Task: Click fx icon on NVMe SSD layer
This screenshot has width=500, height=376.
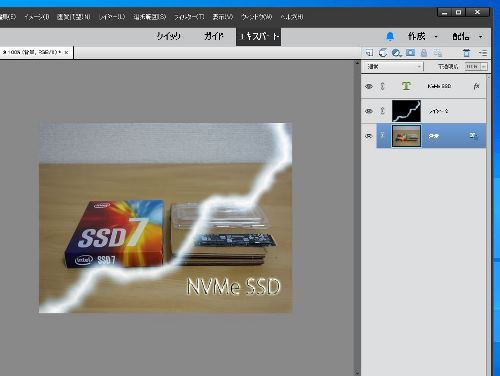Action: coord(476,86)
